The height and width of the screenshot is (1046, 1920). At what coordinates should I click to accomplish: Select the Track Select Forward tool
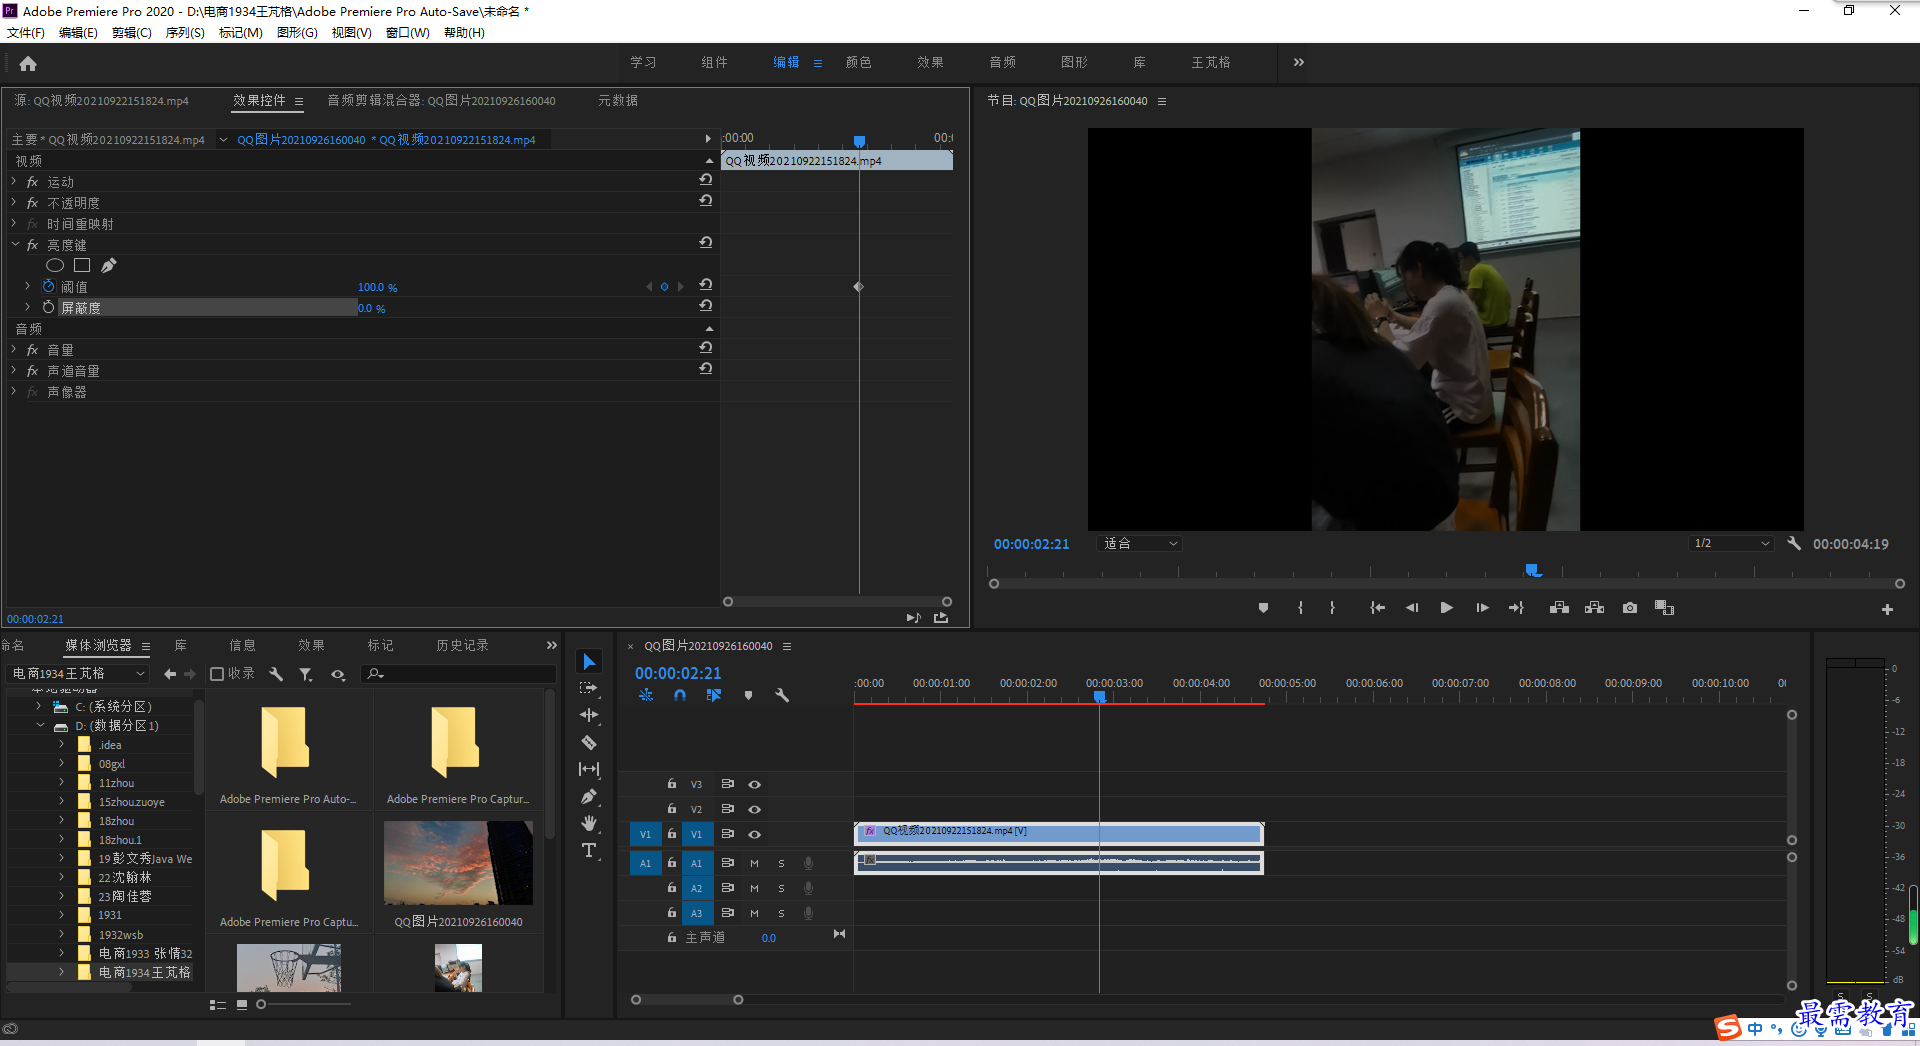[x=589, y=688]
